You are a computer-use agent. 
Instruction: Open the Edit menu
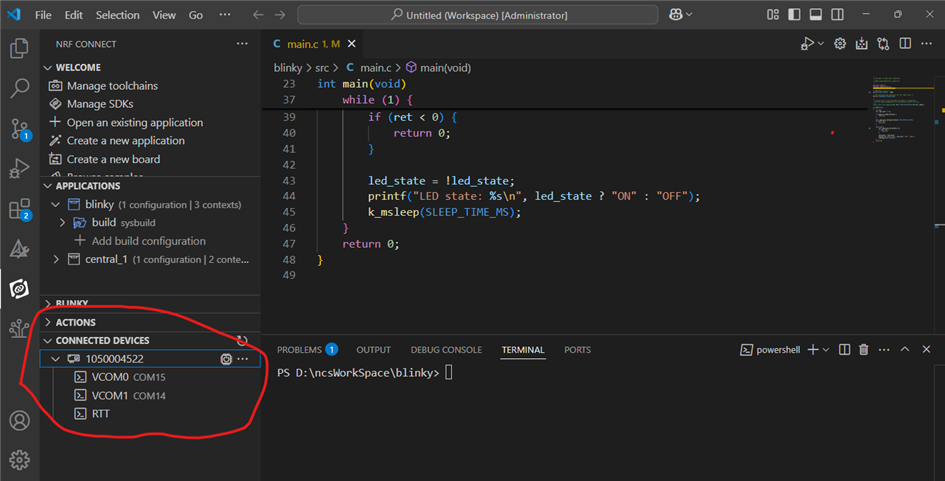[74, 14]
